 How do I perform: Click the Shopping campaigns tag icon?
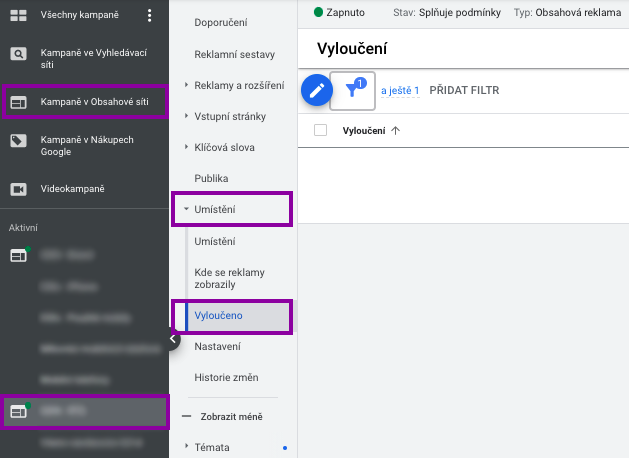click(18, 141)
